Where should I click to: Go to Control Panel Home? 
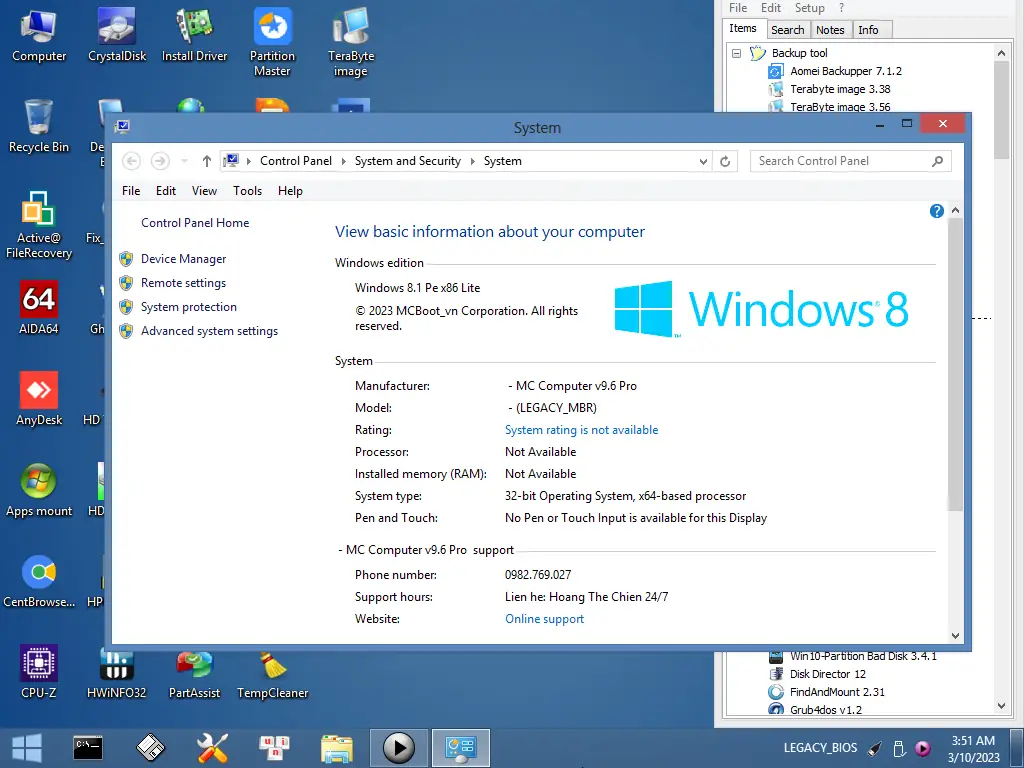195,223
